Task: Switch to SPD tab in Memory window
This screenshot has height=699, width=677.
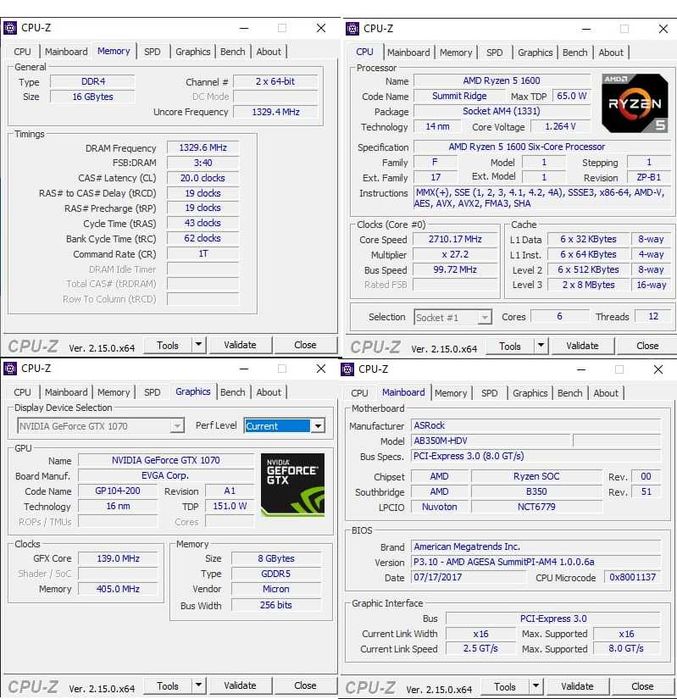Action: pos(152,52)
